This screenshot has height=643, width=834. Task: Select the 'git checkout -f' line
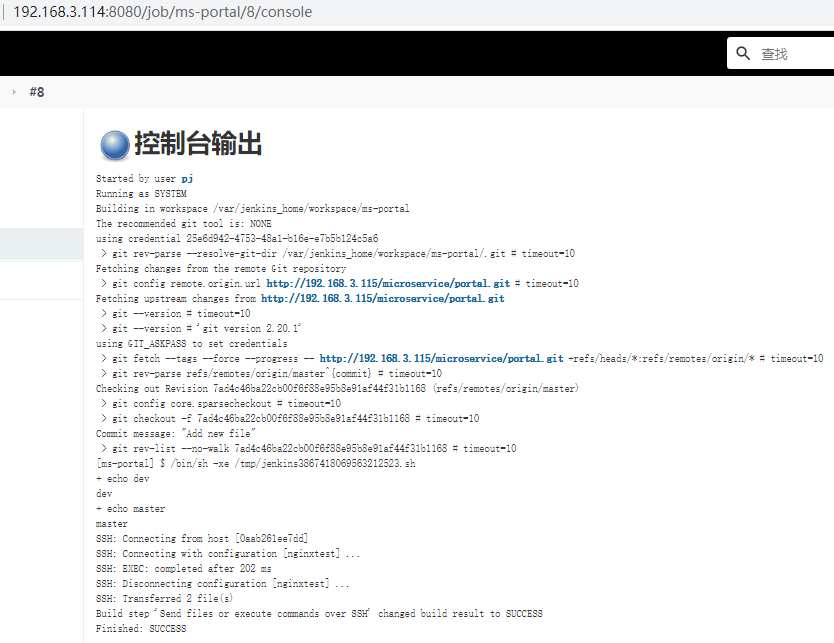290,419
